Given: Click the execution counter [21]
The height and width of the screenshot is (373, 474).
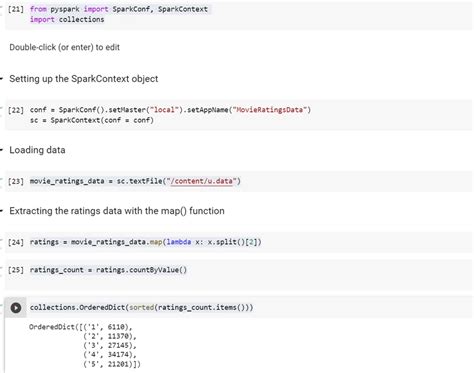Looking at the screenshot, I should (x=16, y=9).
